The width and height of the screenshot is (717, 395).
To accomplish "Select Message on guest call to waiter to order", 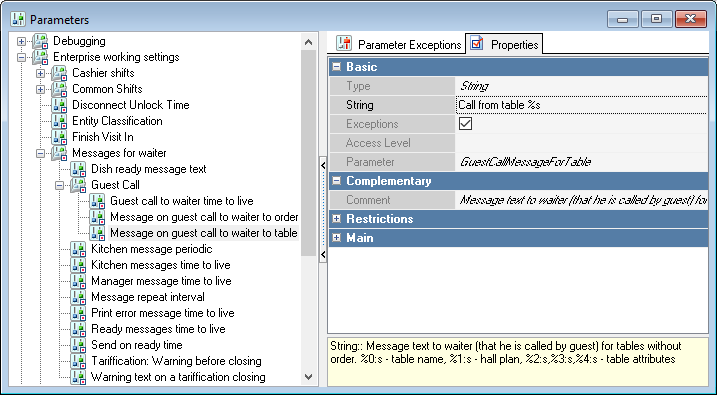I will click(204, 217).
